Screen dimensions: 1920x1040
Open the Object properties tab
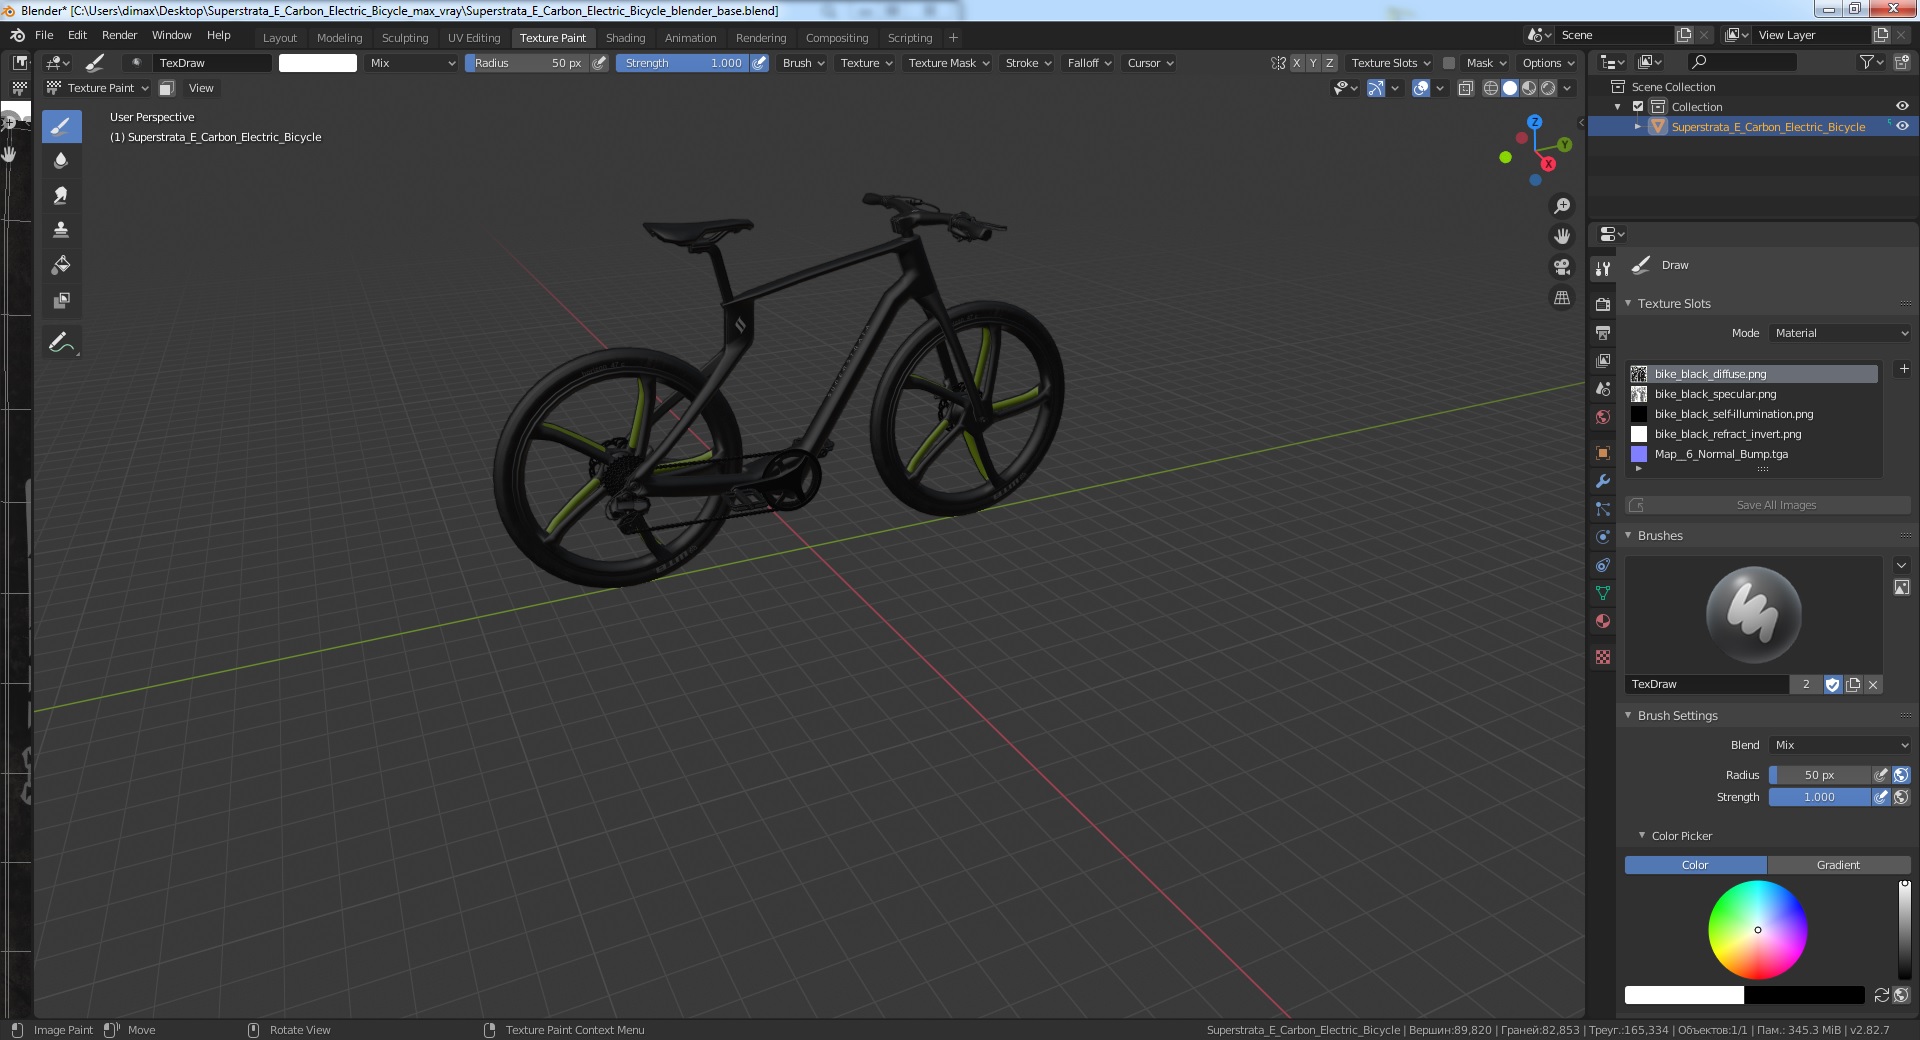tap(1603, 453)
